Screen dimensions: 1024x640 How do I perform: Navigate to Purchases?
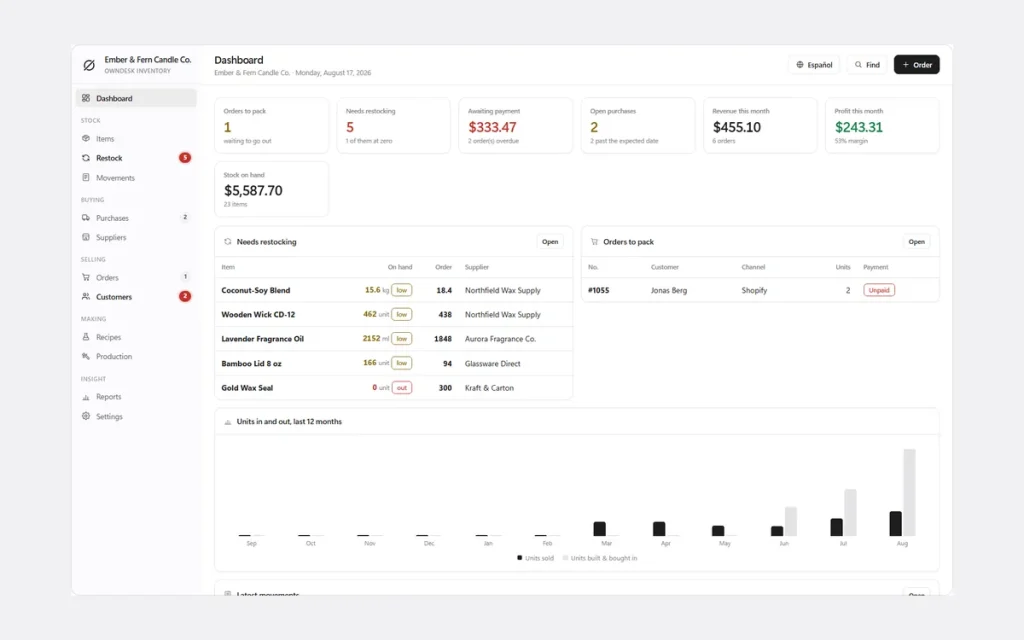point(136,217)
